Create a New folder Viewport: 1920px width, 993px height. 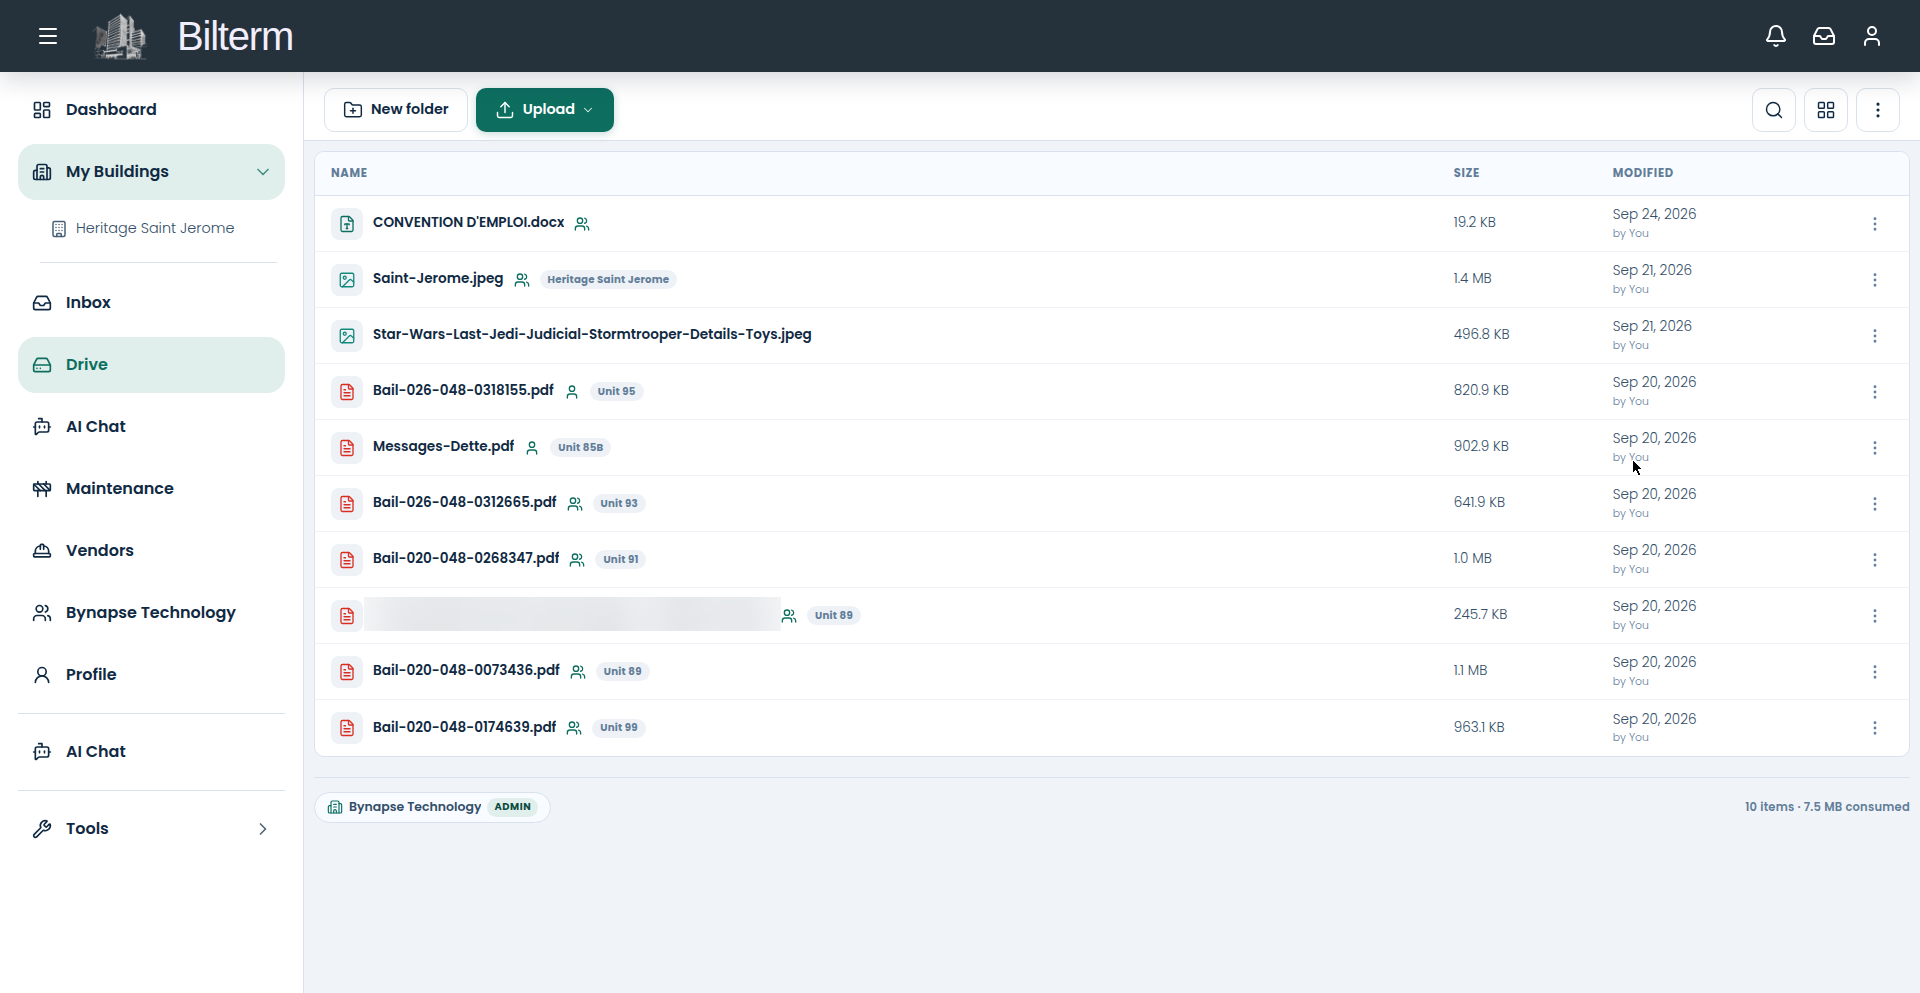click(396, 110)
